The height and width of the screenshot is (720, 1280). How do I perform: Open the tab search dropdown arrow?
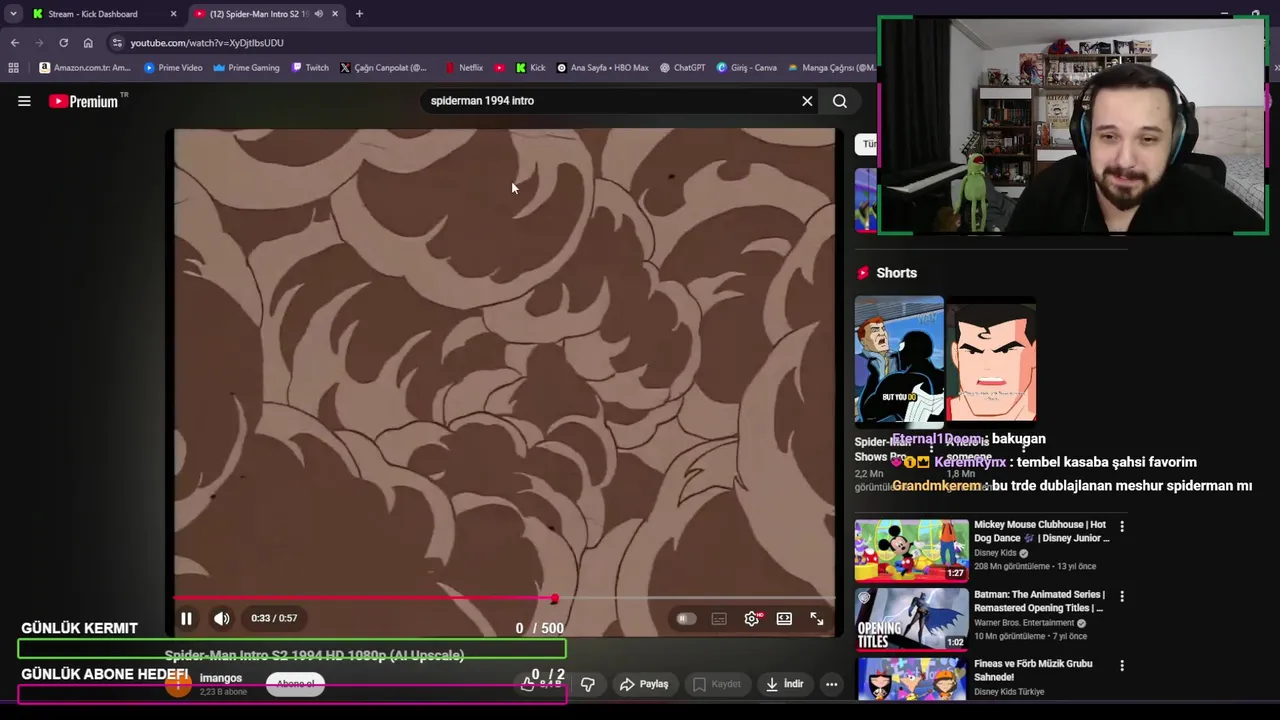coord(13,14)
